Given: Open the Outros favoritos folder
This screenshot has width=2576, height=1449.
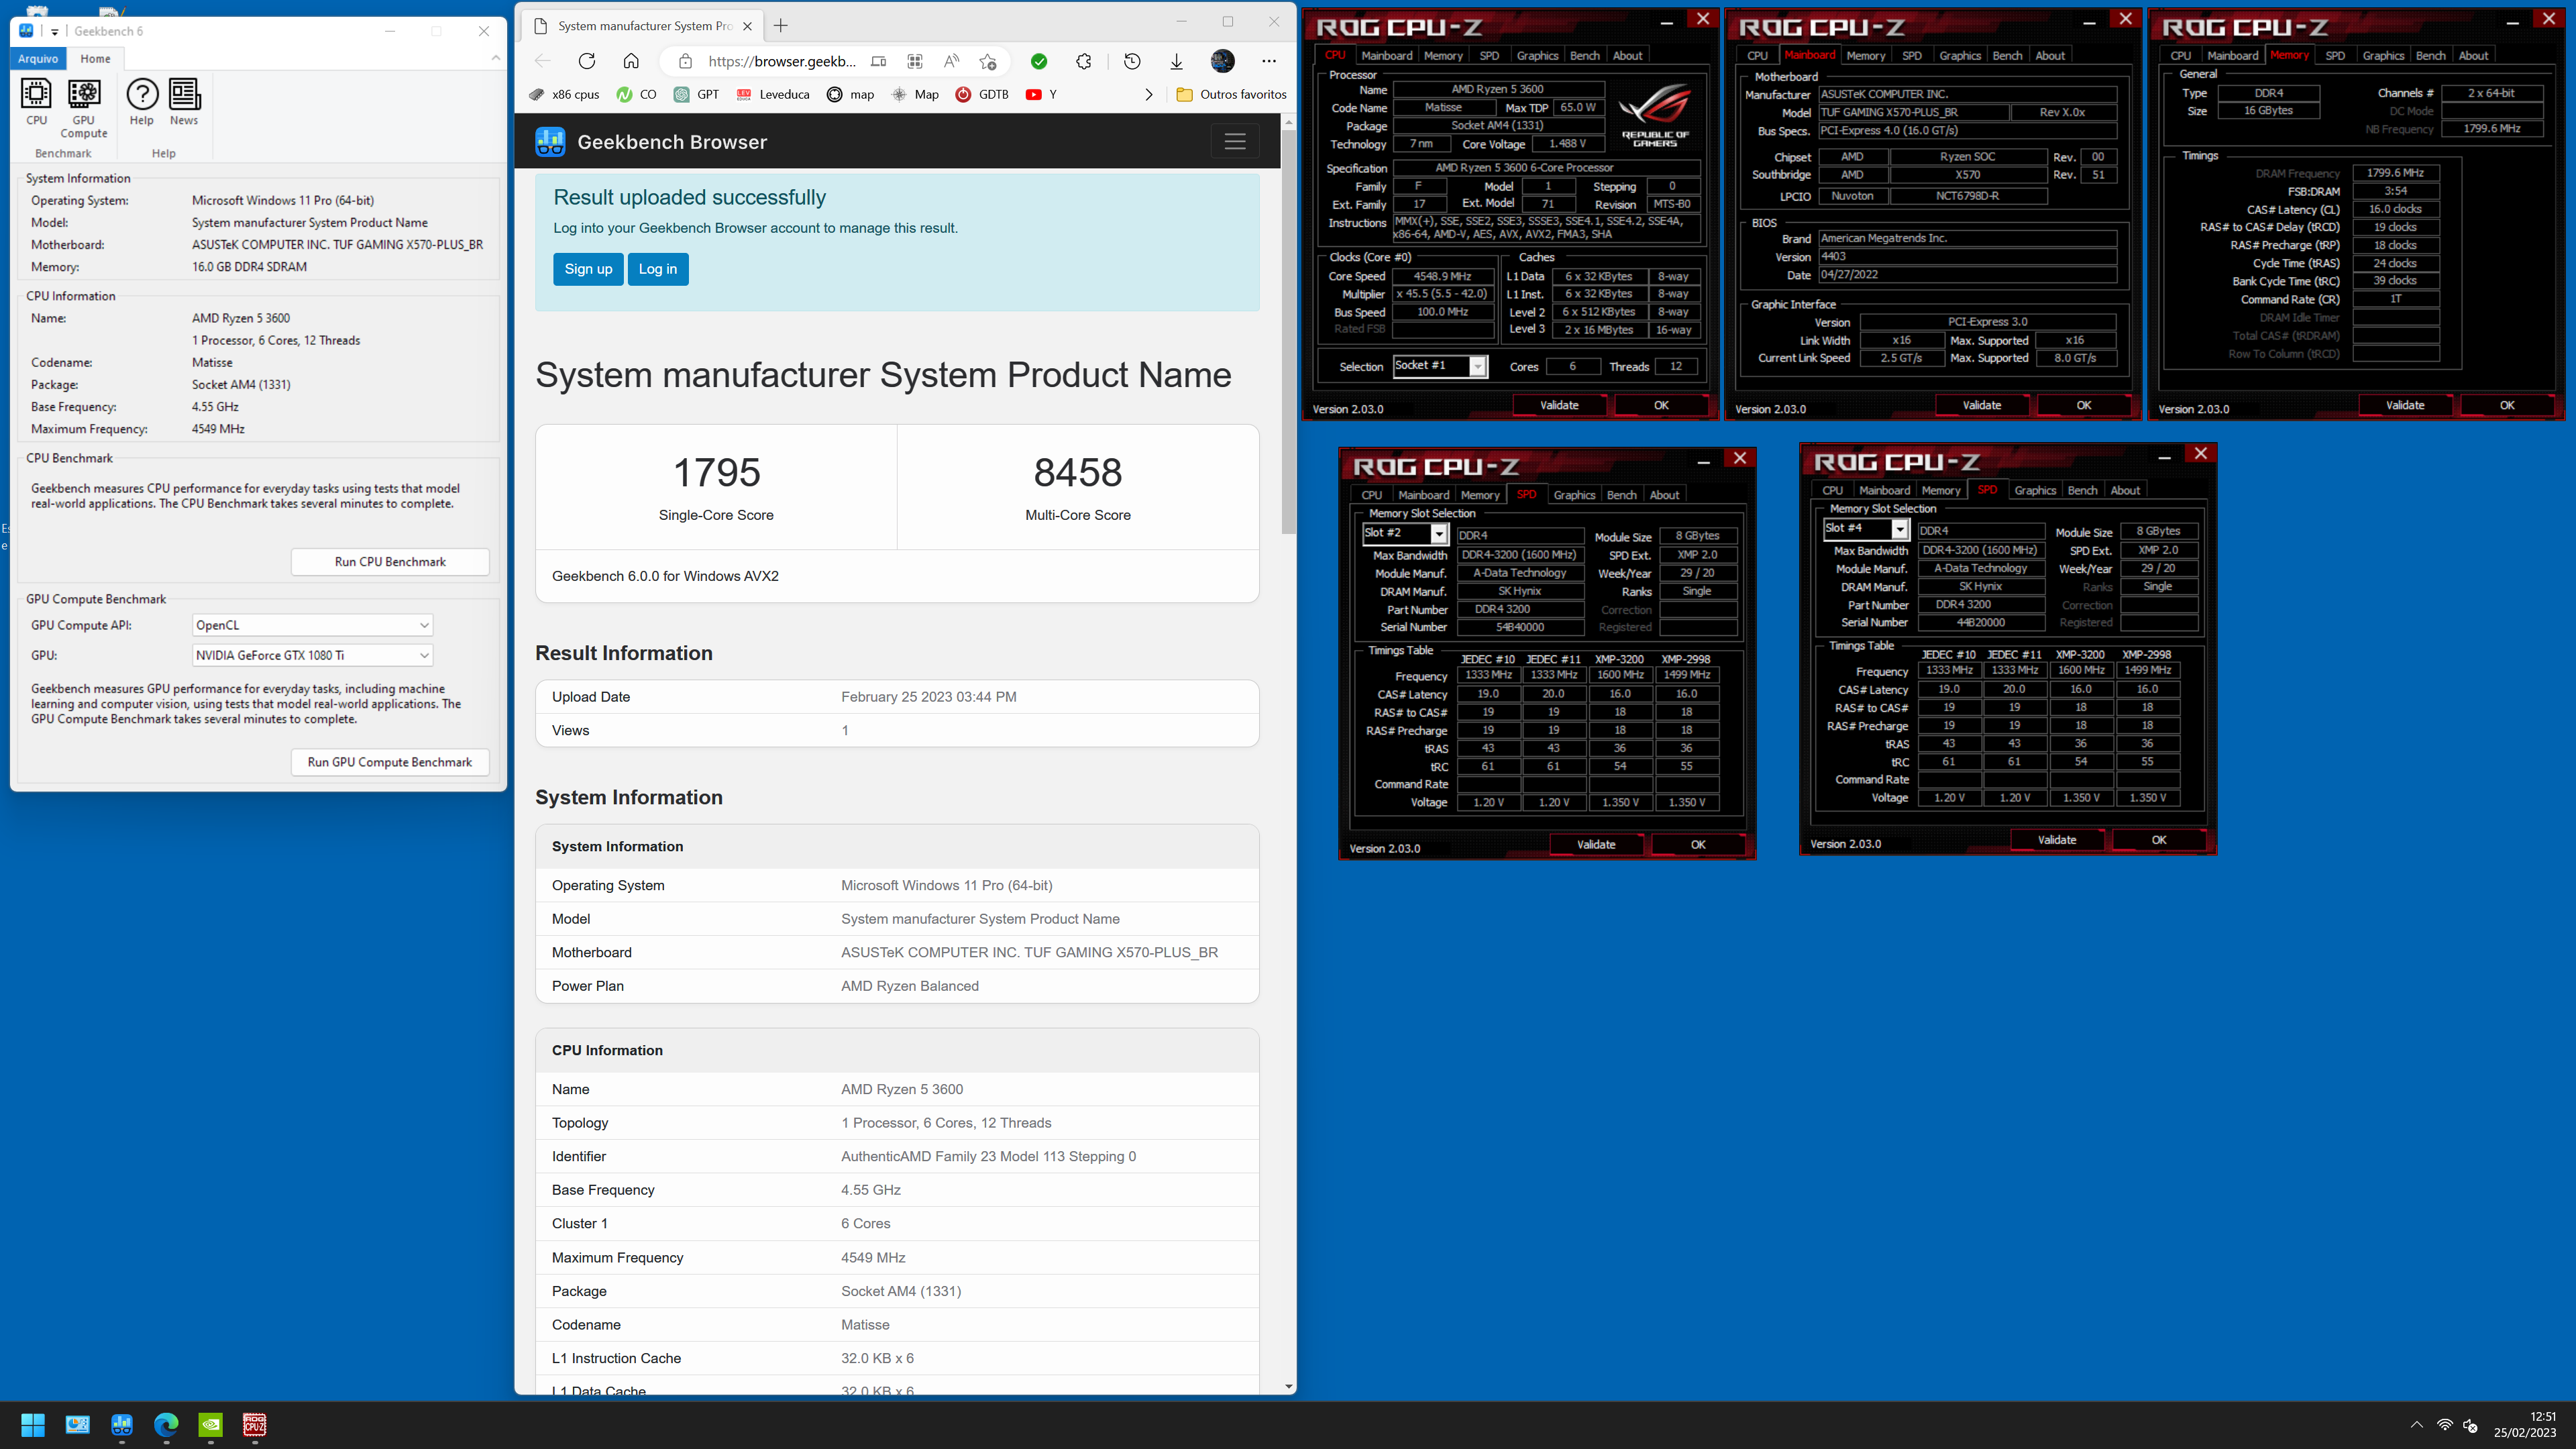Looking at the screenshot, I should 1232,95.
